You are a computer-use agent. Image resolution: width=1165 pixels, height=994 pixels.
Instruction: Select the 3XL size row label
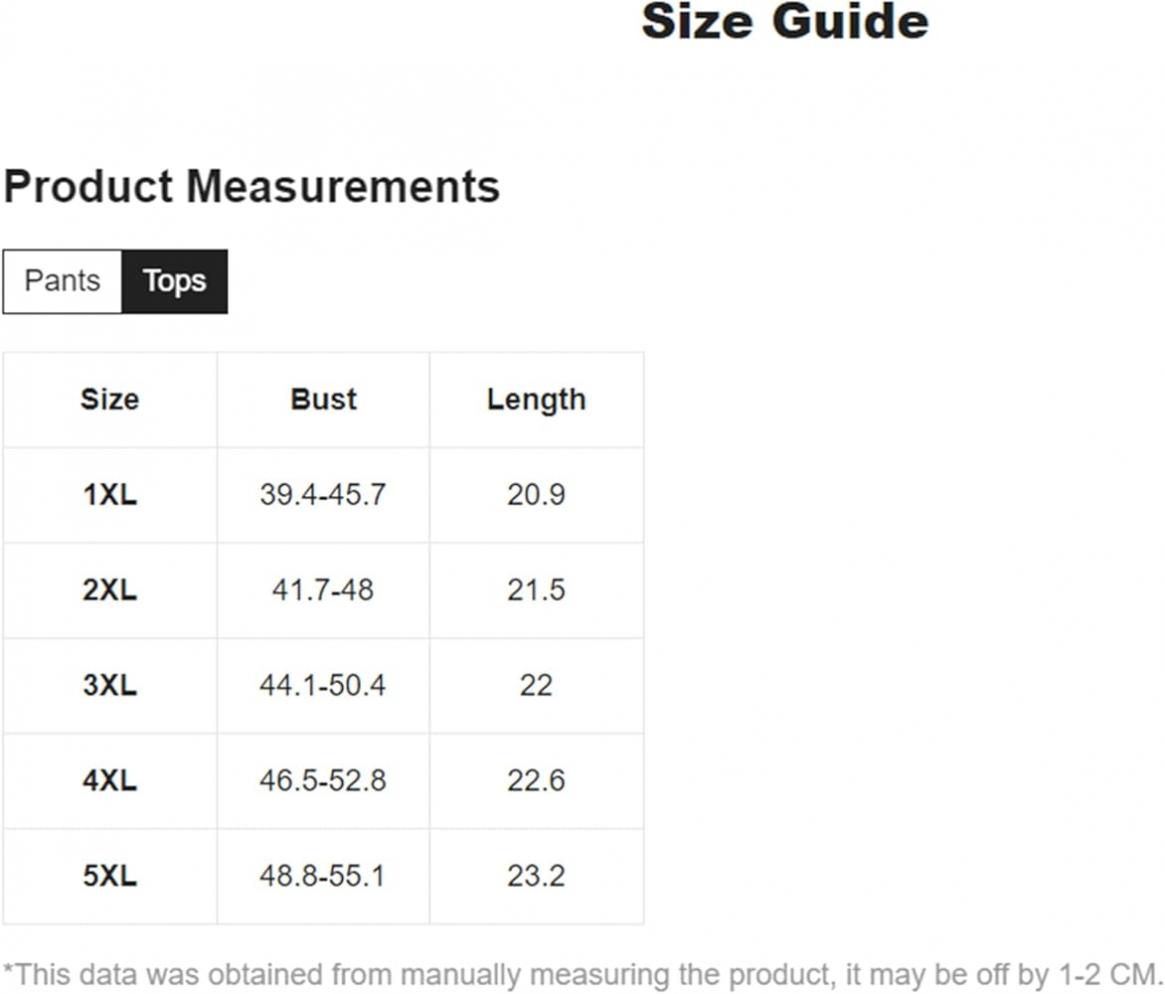(x=110, y=685)
